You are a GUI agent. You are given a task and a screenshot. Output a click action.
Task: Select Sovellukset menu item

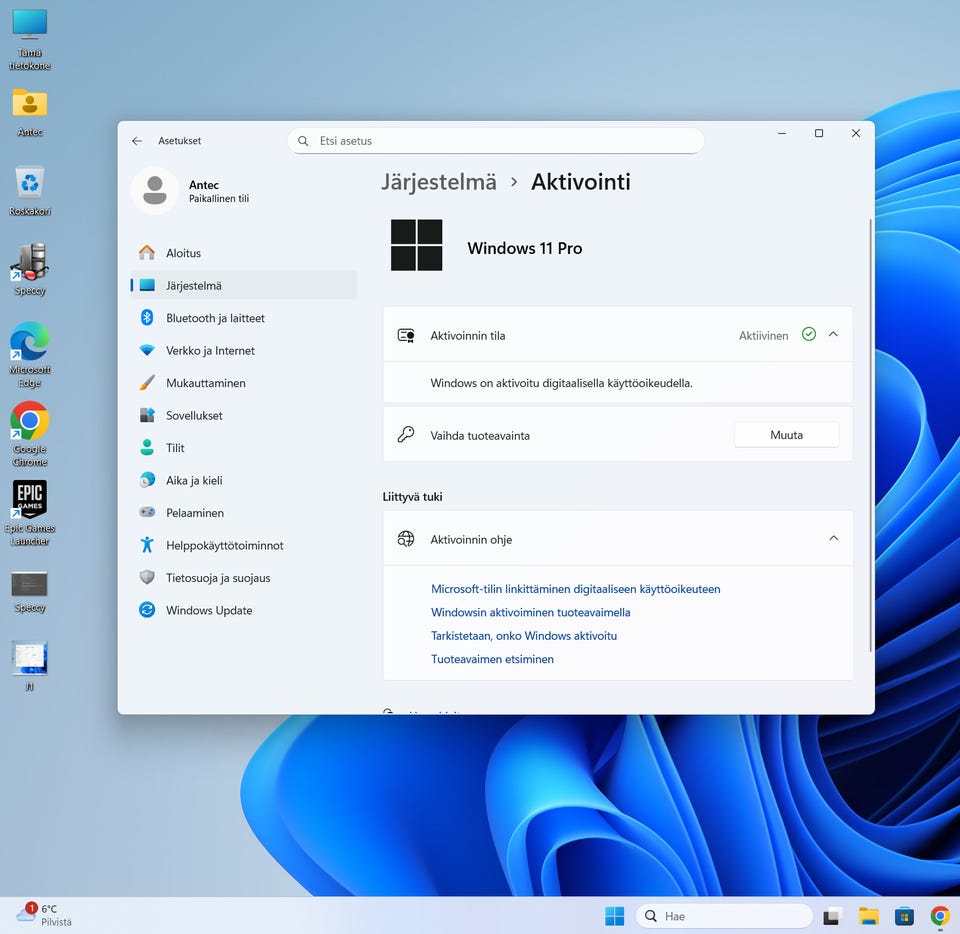click(194, 415)
